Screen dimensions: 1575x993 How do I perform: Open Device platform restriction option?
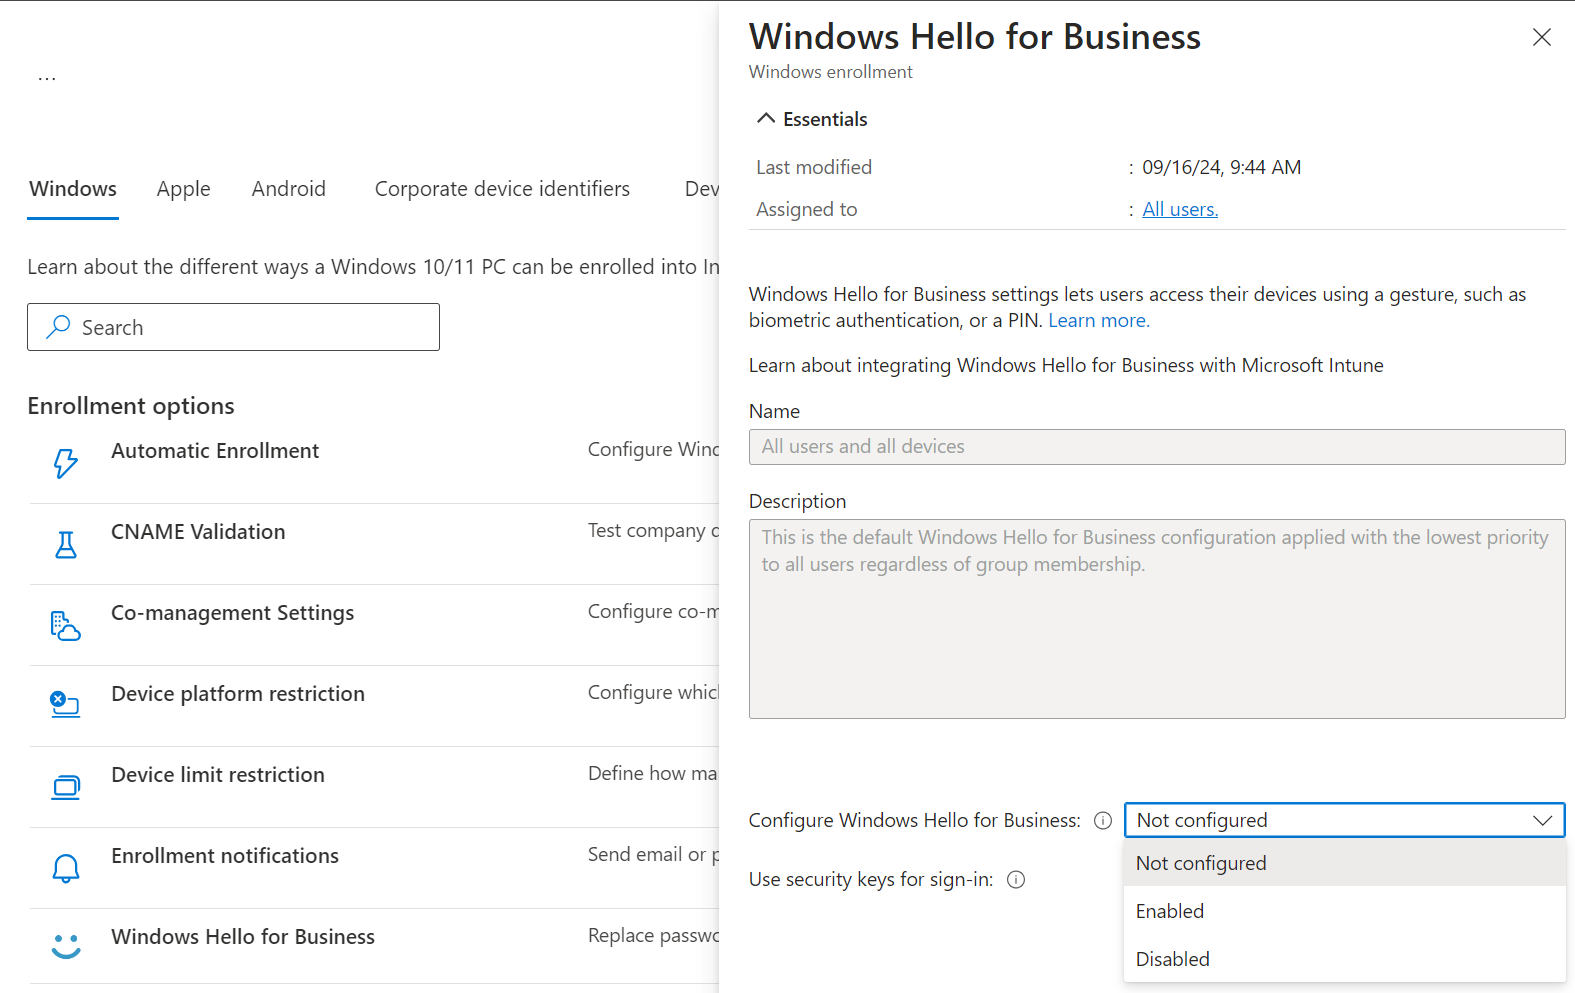pos(238,694)
